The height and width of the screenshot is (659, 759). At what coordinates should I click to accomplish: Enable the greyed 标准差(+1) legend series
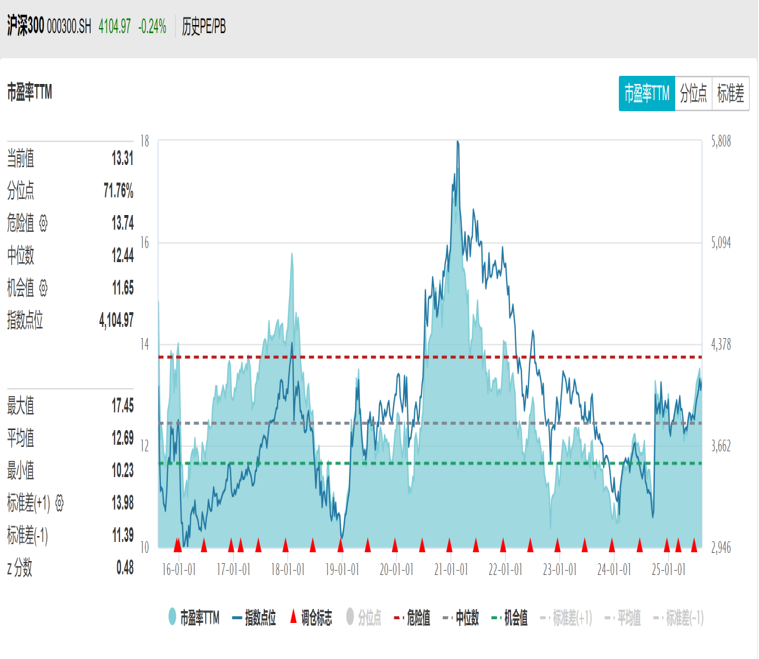pyautogui.click(x=566, y=618)
